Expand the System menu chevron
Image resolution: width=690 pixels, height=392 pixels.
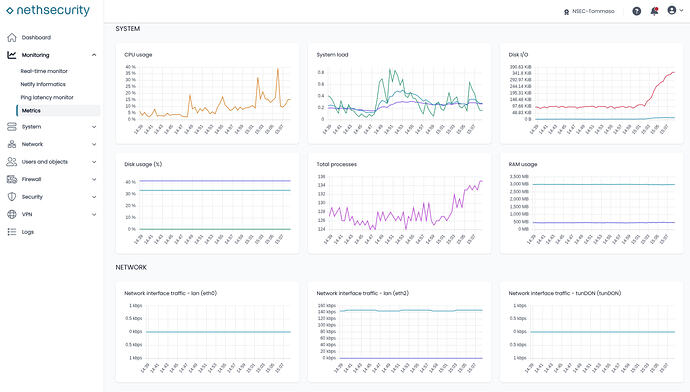point(94,127)
